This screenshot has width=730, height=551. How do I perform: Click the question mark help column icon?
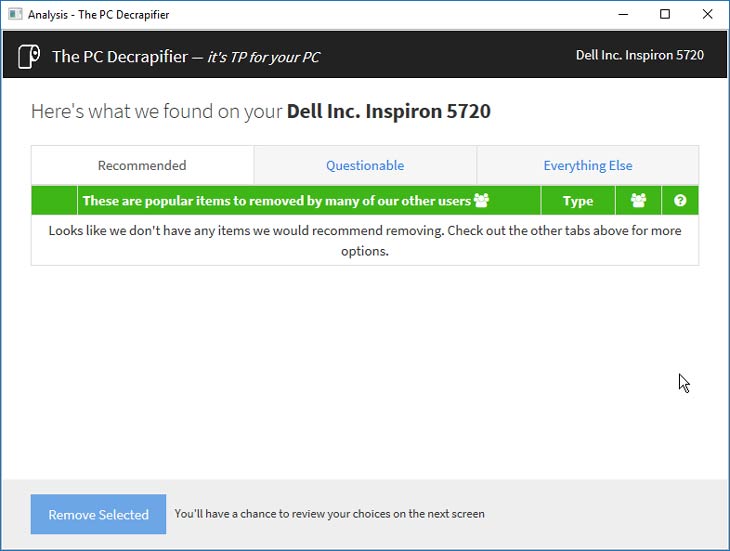tap(680, 201)
